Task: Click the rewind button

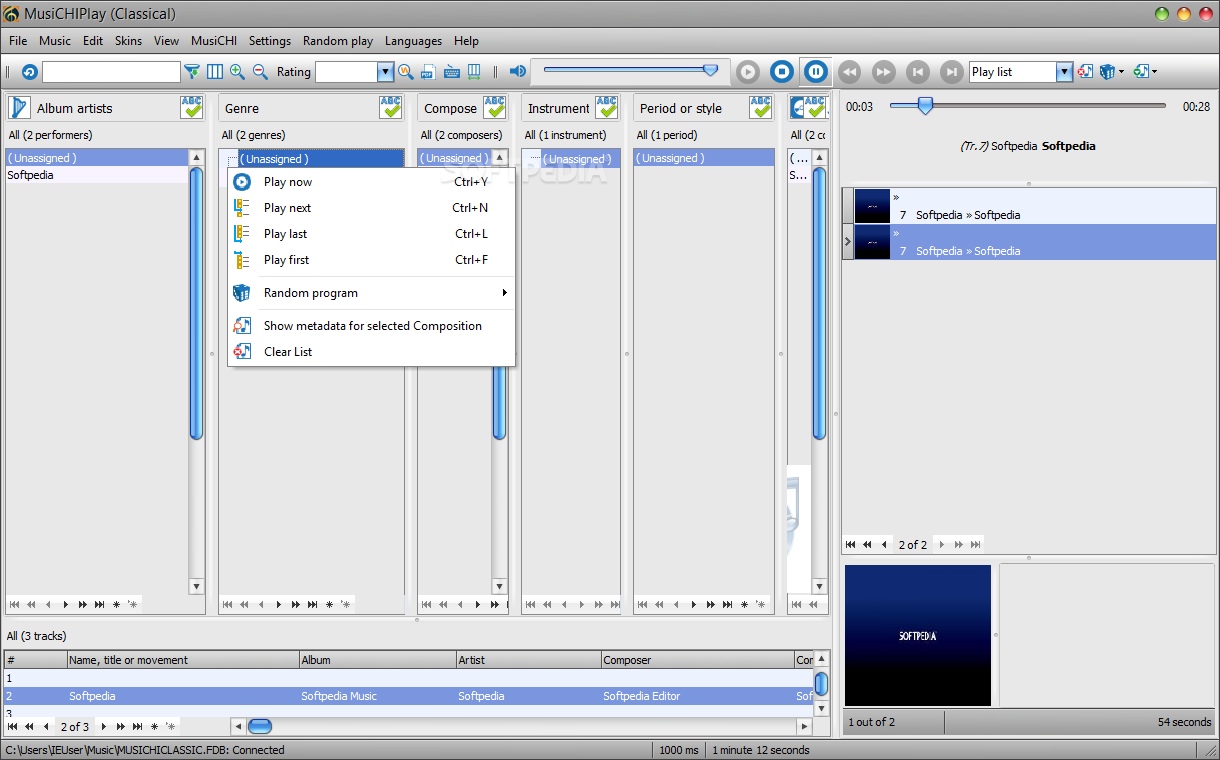Action: (x=849, y=72)
